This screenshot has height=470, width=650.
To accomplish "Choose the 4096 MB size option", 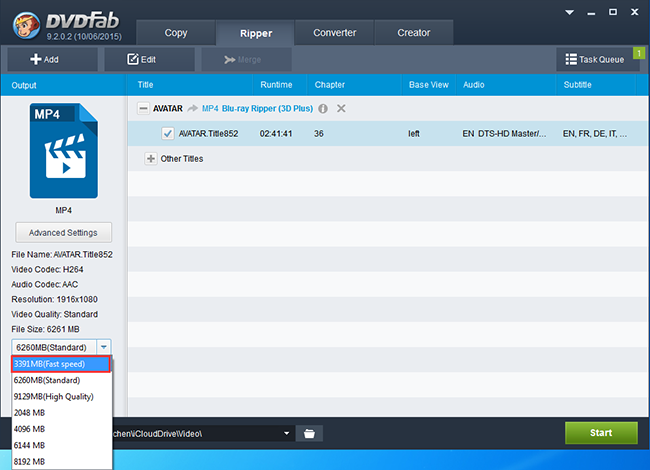I will 62,429.
